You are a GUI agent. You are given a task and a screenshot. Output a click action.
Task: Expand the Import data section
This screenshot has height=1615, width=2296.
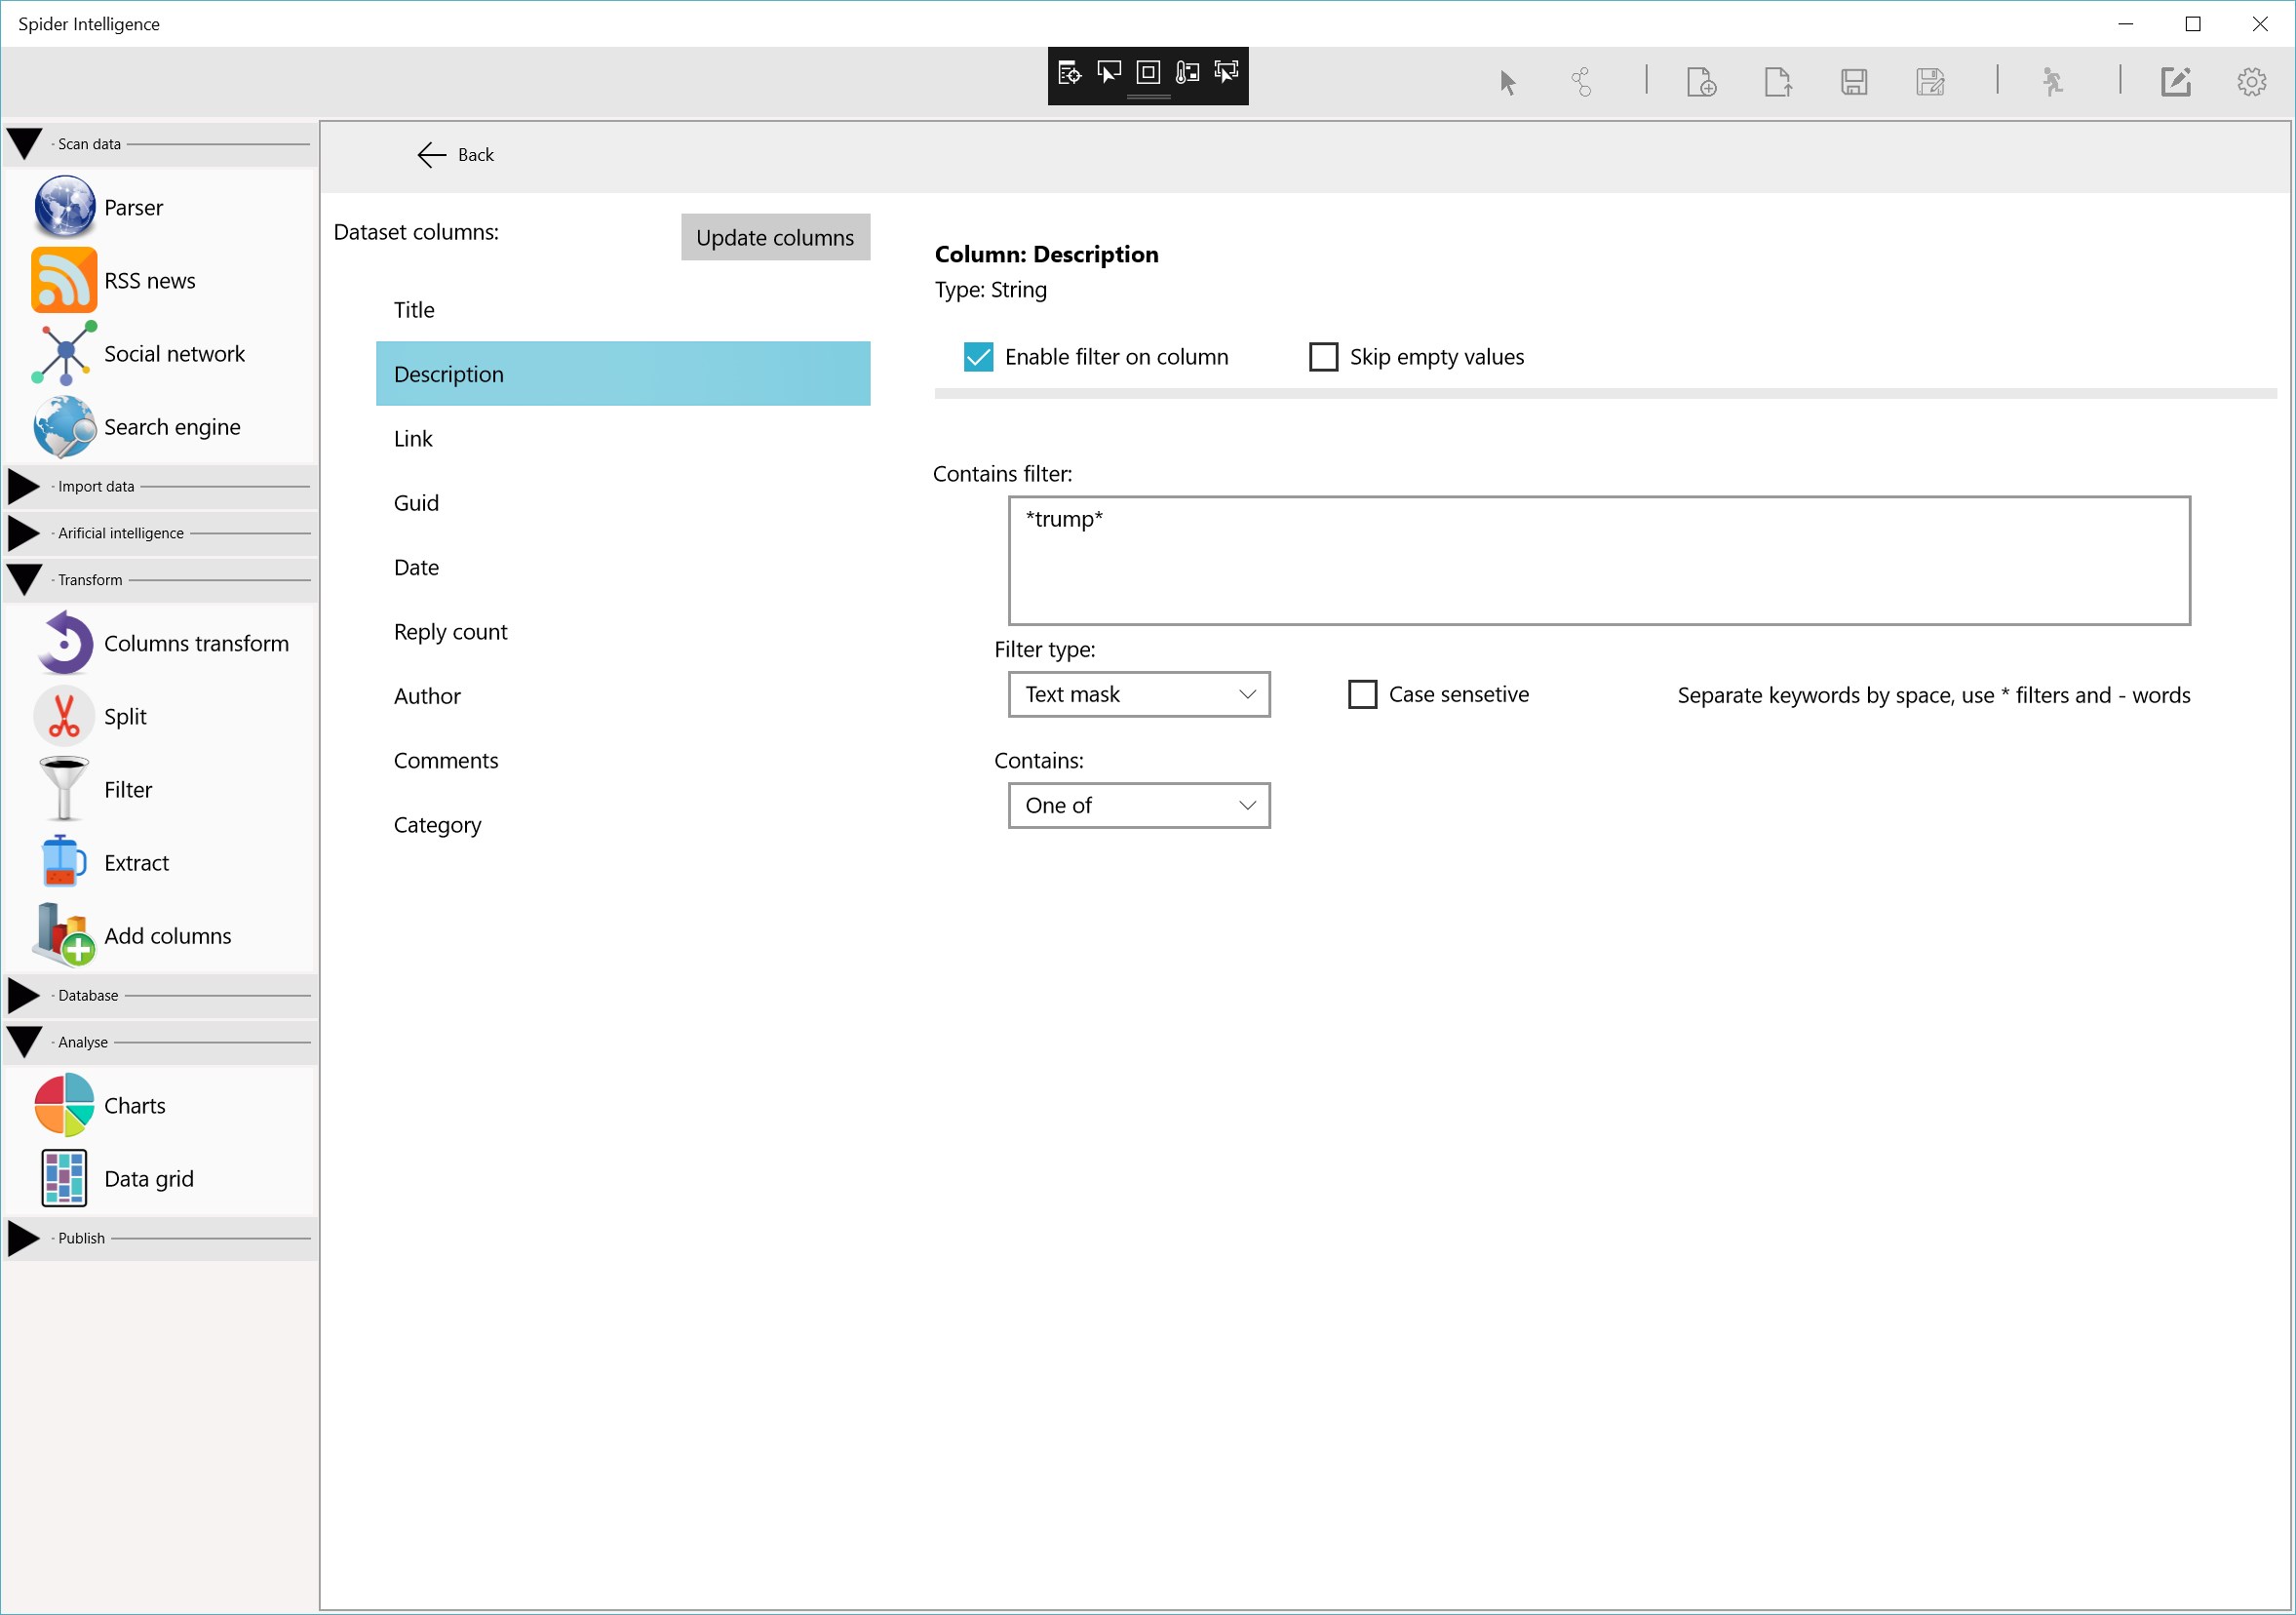point(24,486)
